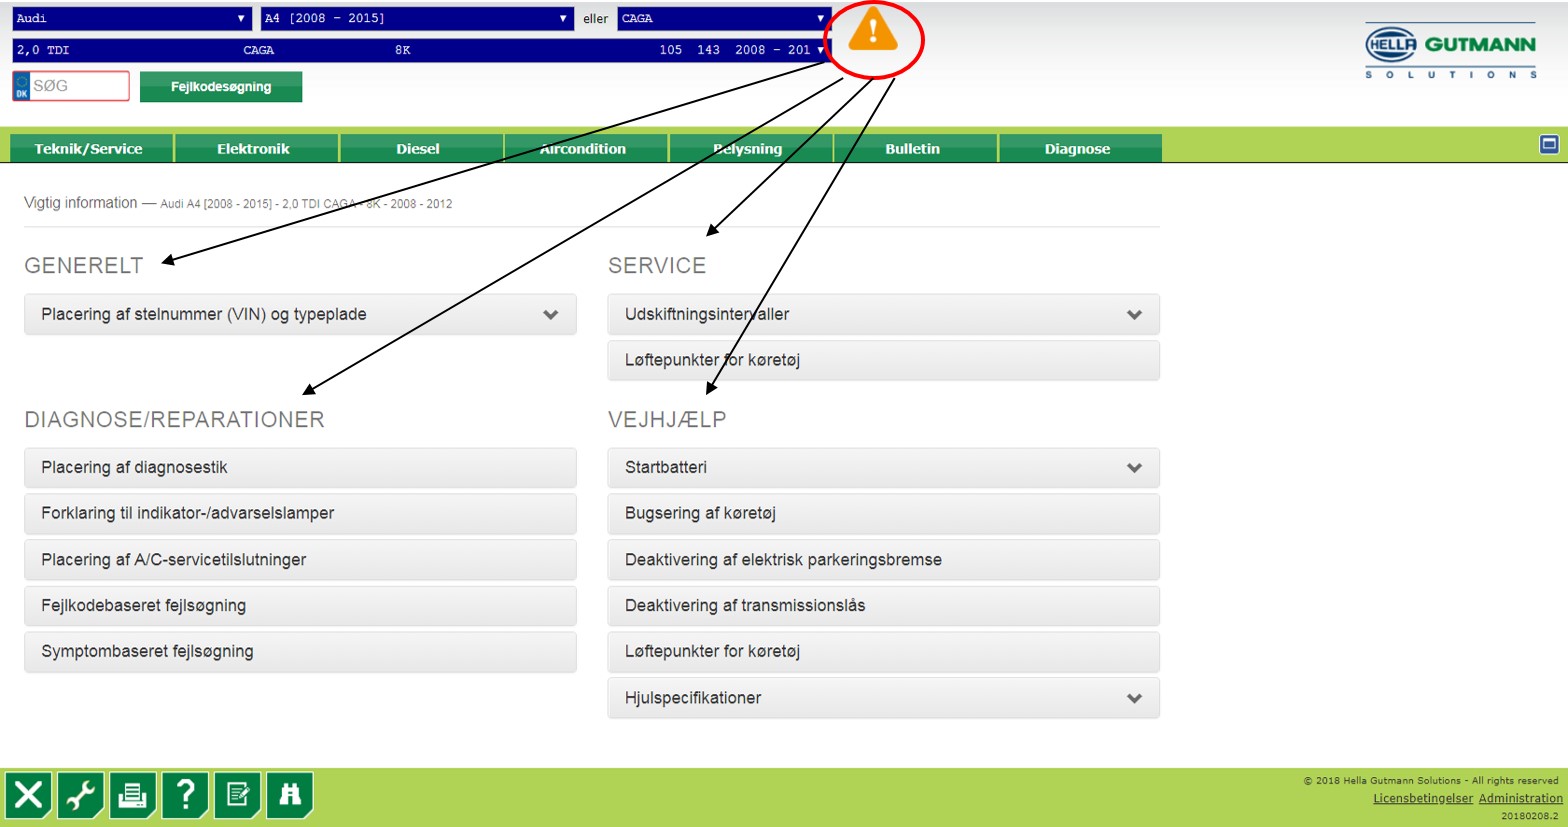Open the notes edit icon

[x=237, y=795]
